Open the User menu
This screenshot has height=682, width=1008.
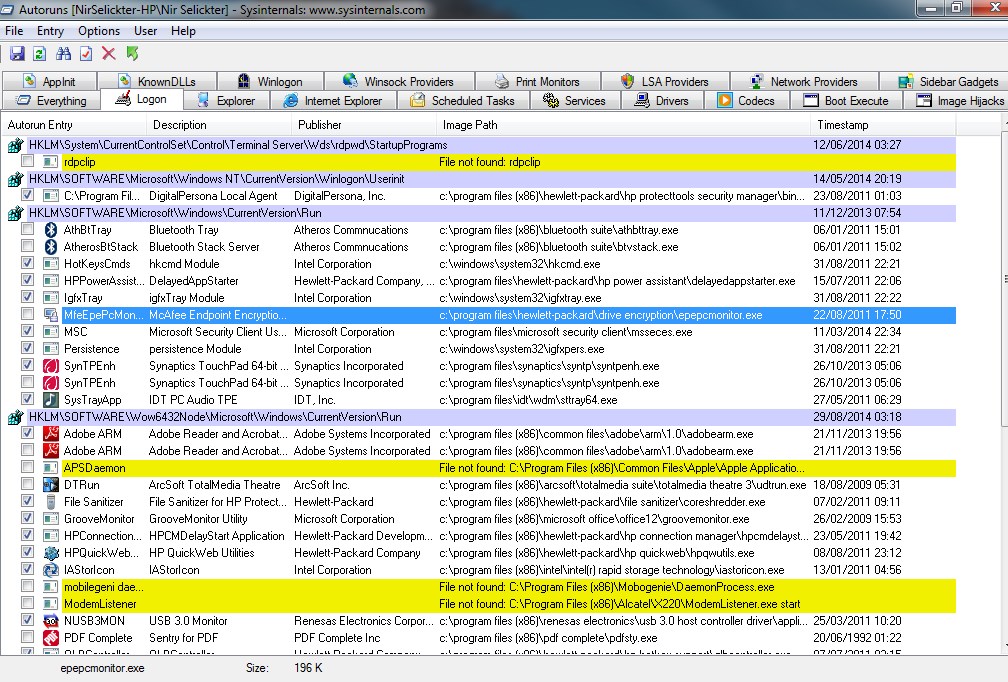click(145, 31)
